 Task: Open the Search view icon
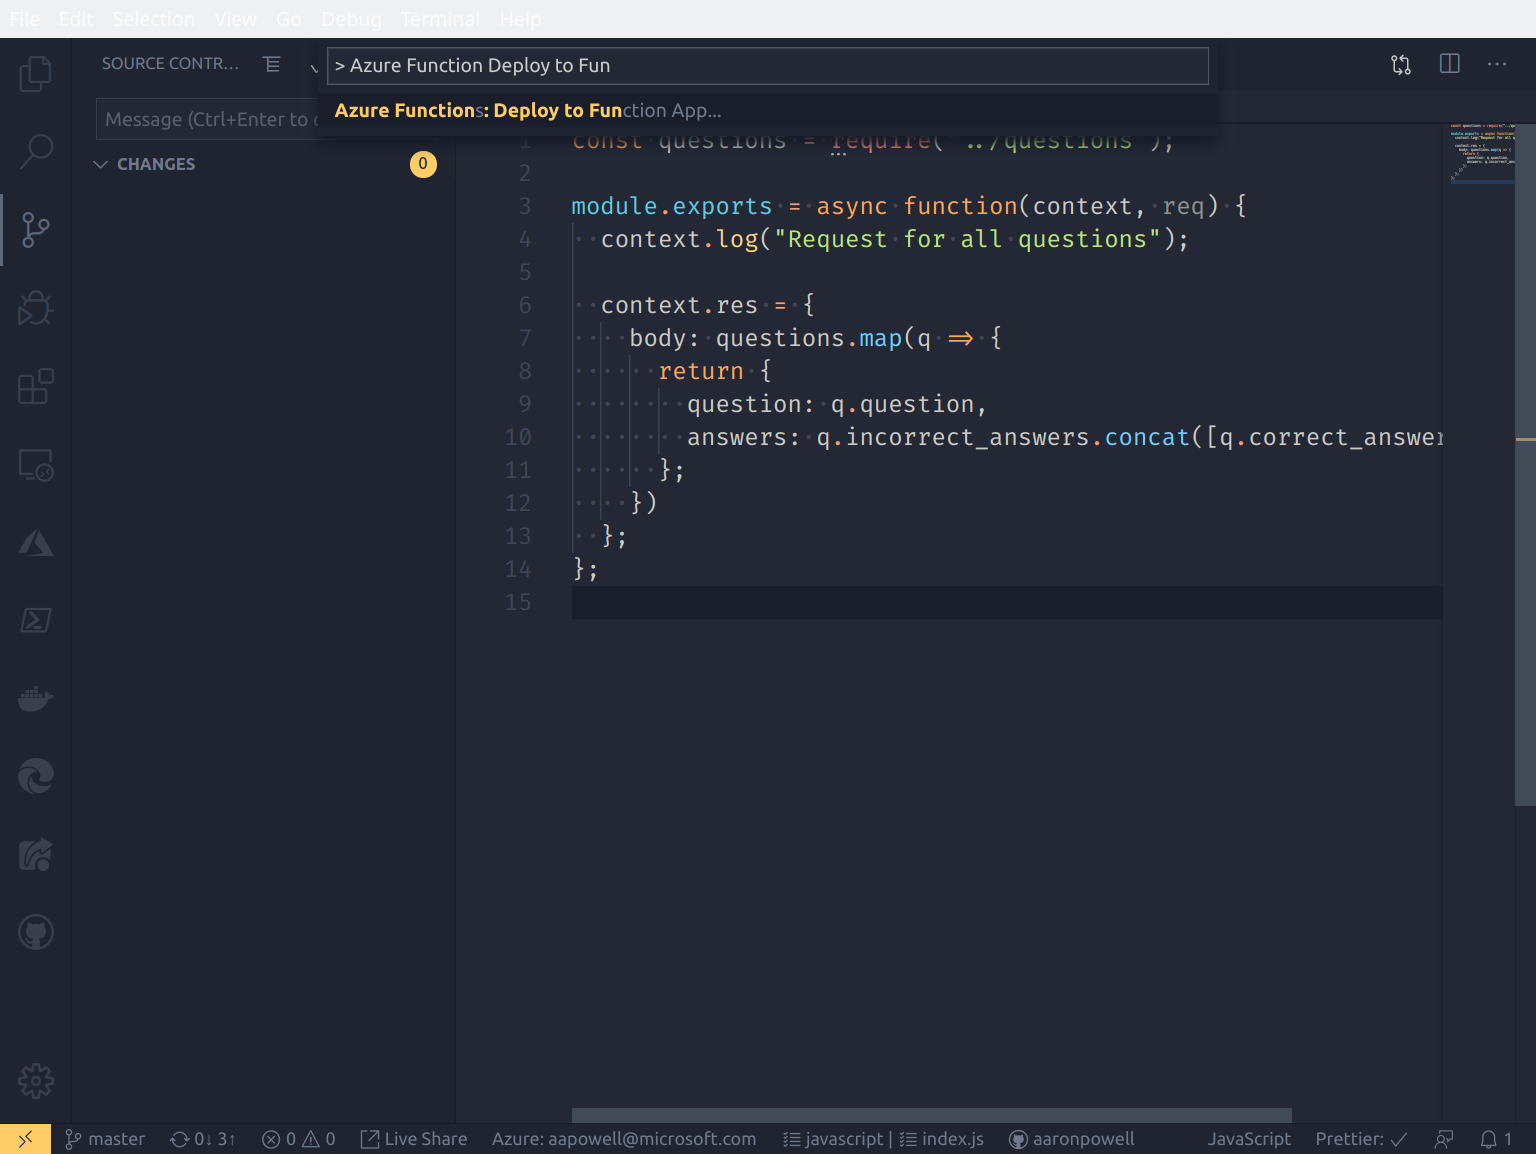click(36, 151)
